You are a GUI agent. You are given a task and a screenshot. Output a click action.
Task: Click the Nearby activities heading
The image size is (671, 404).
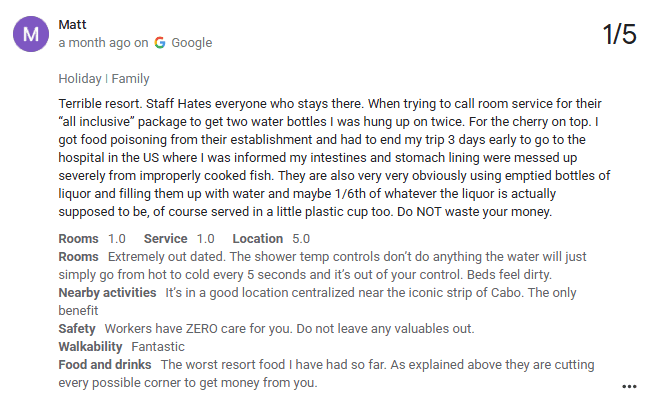tap(107, 292)
